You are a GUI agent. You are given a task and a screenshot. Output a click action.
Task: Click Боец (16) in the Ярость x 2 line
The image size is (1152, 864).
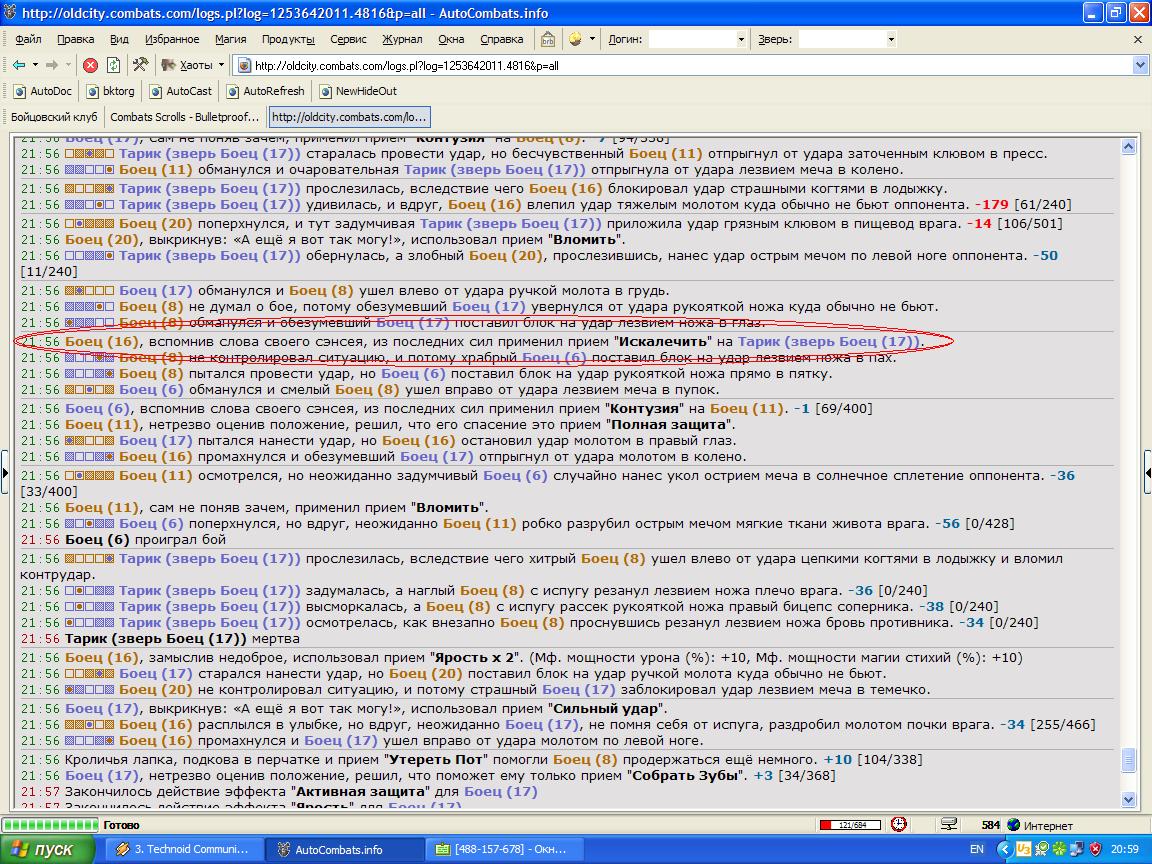(x=101, y=658)
